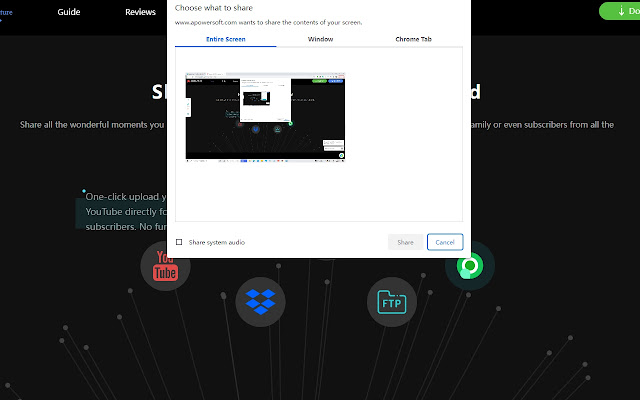The width and height of the screenshot is (640, 400).
Task: Click the YouTube upload icon
Action: coord(165,266)
